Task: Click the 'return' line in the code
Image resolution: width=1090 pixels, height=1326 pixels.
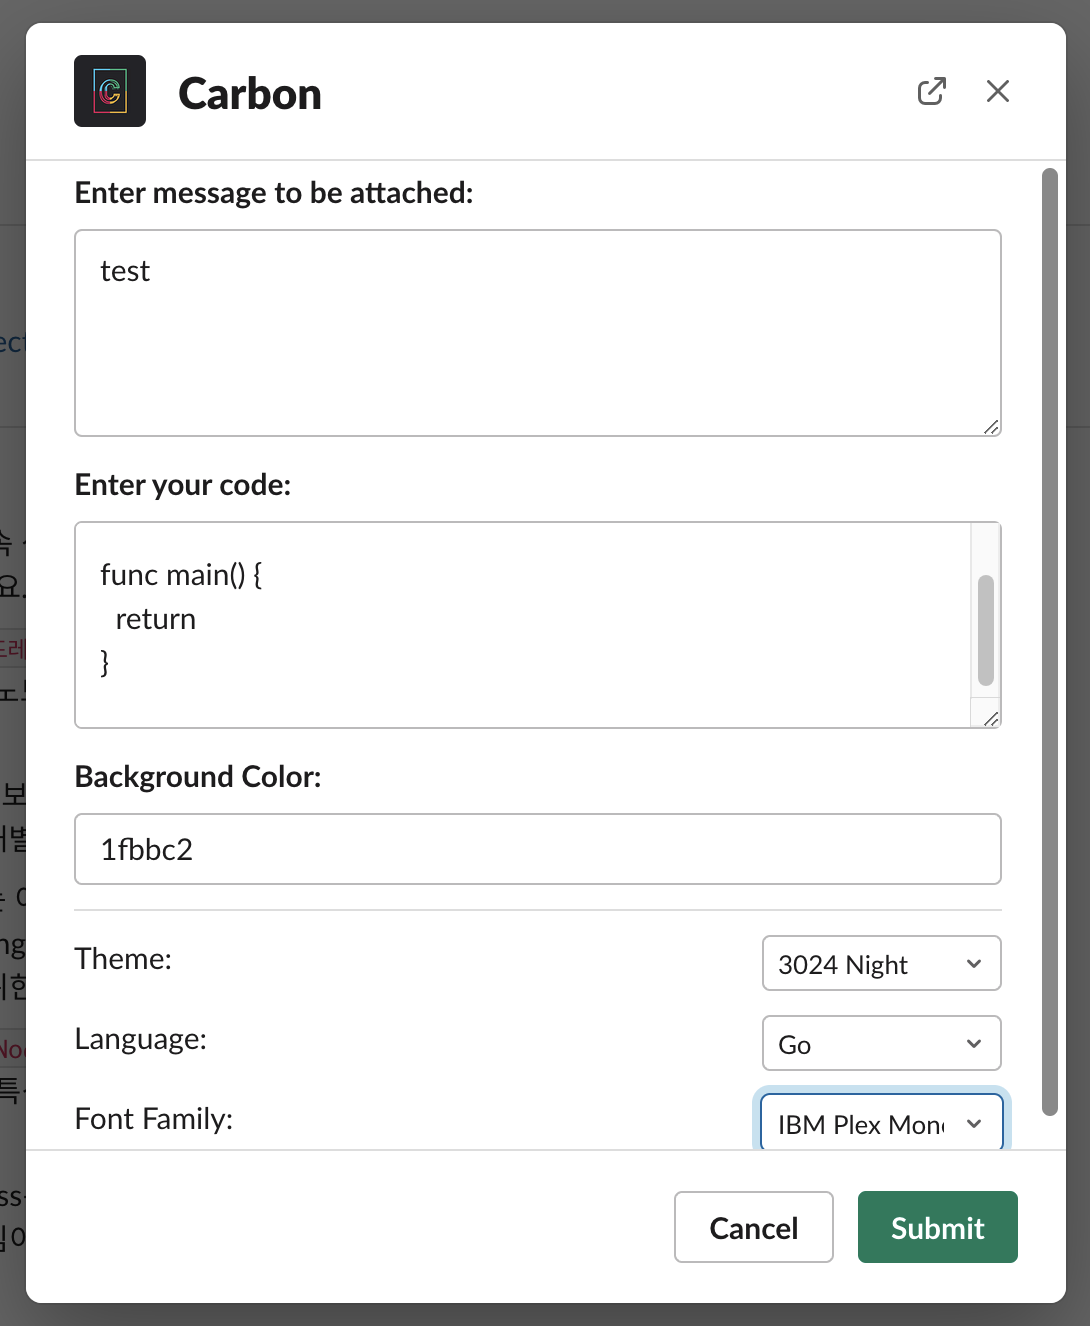Action: pos(156,619)
